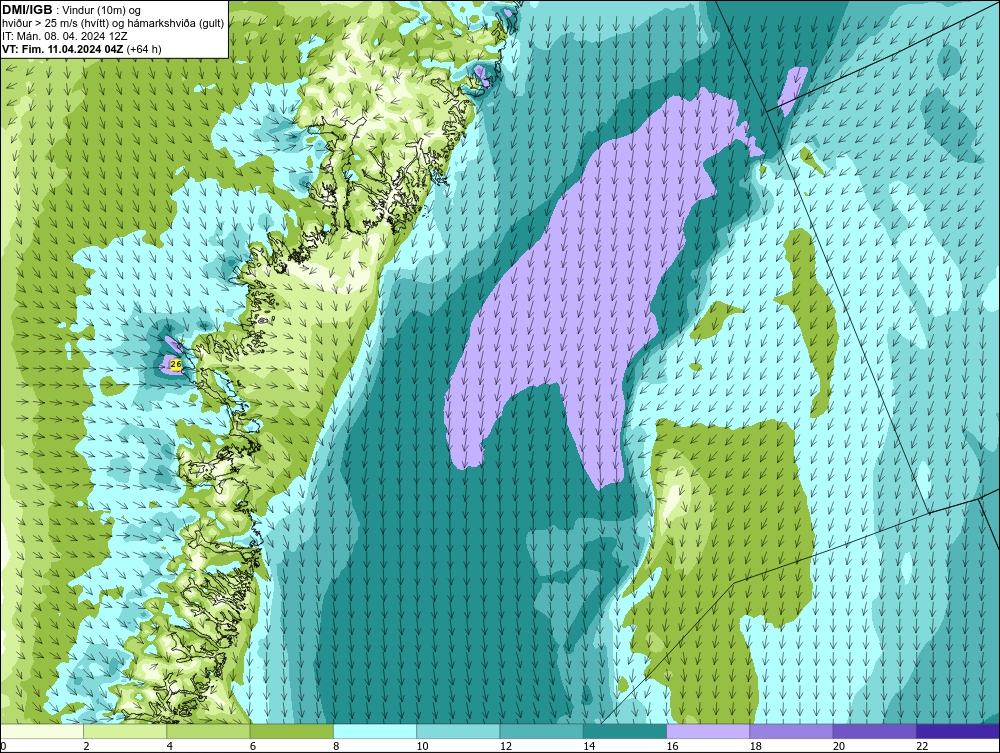Click the 8–10 m/s light cyan swatch

(375, 731)
